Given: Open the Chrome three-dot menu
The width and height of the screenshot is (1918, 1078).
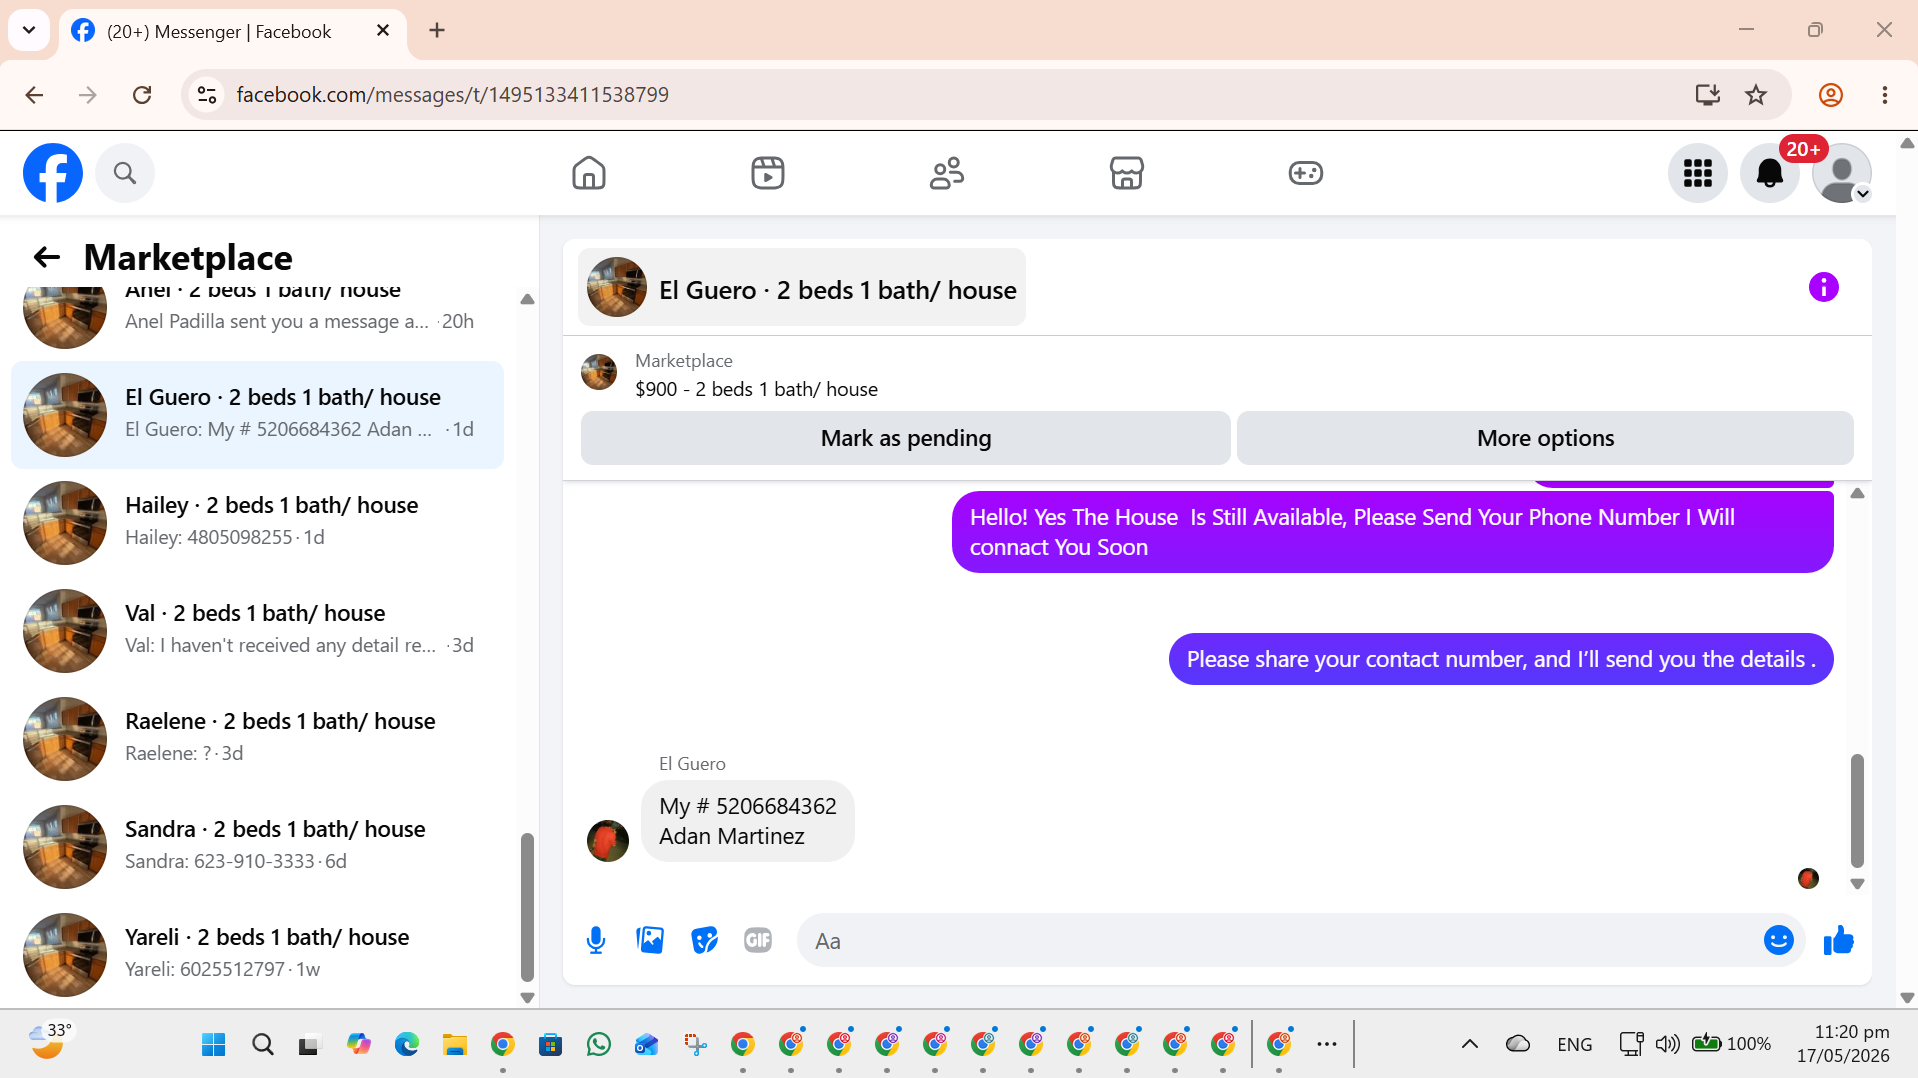Looking at the screenshot, I should click(x=1885, y=95).
